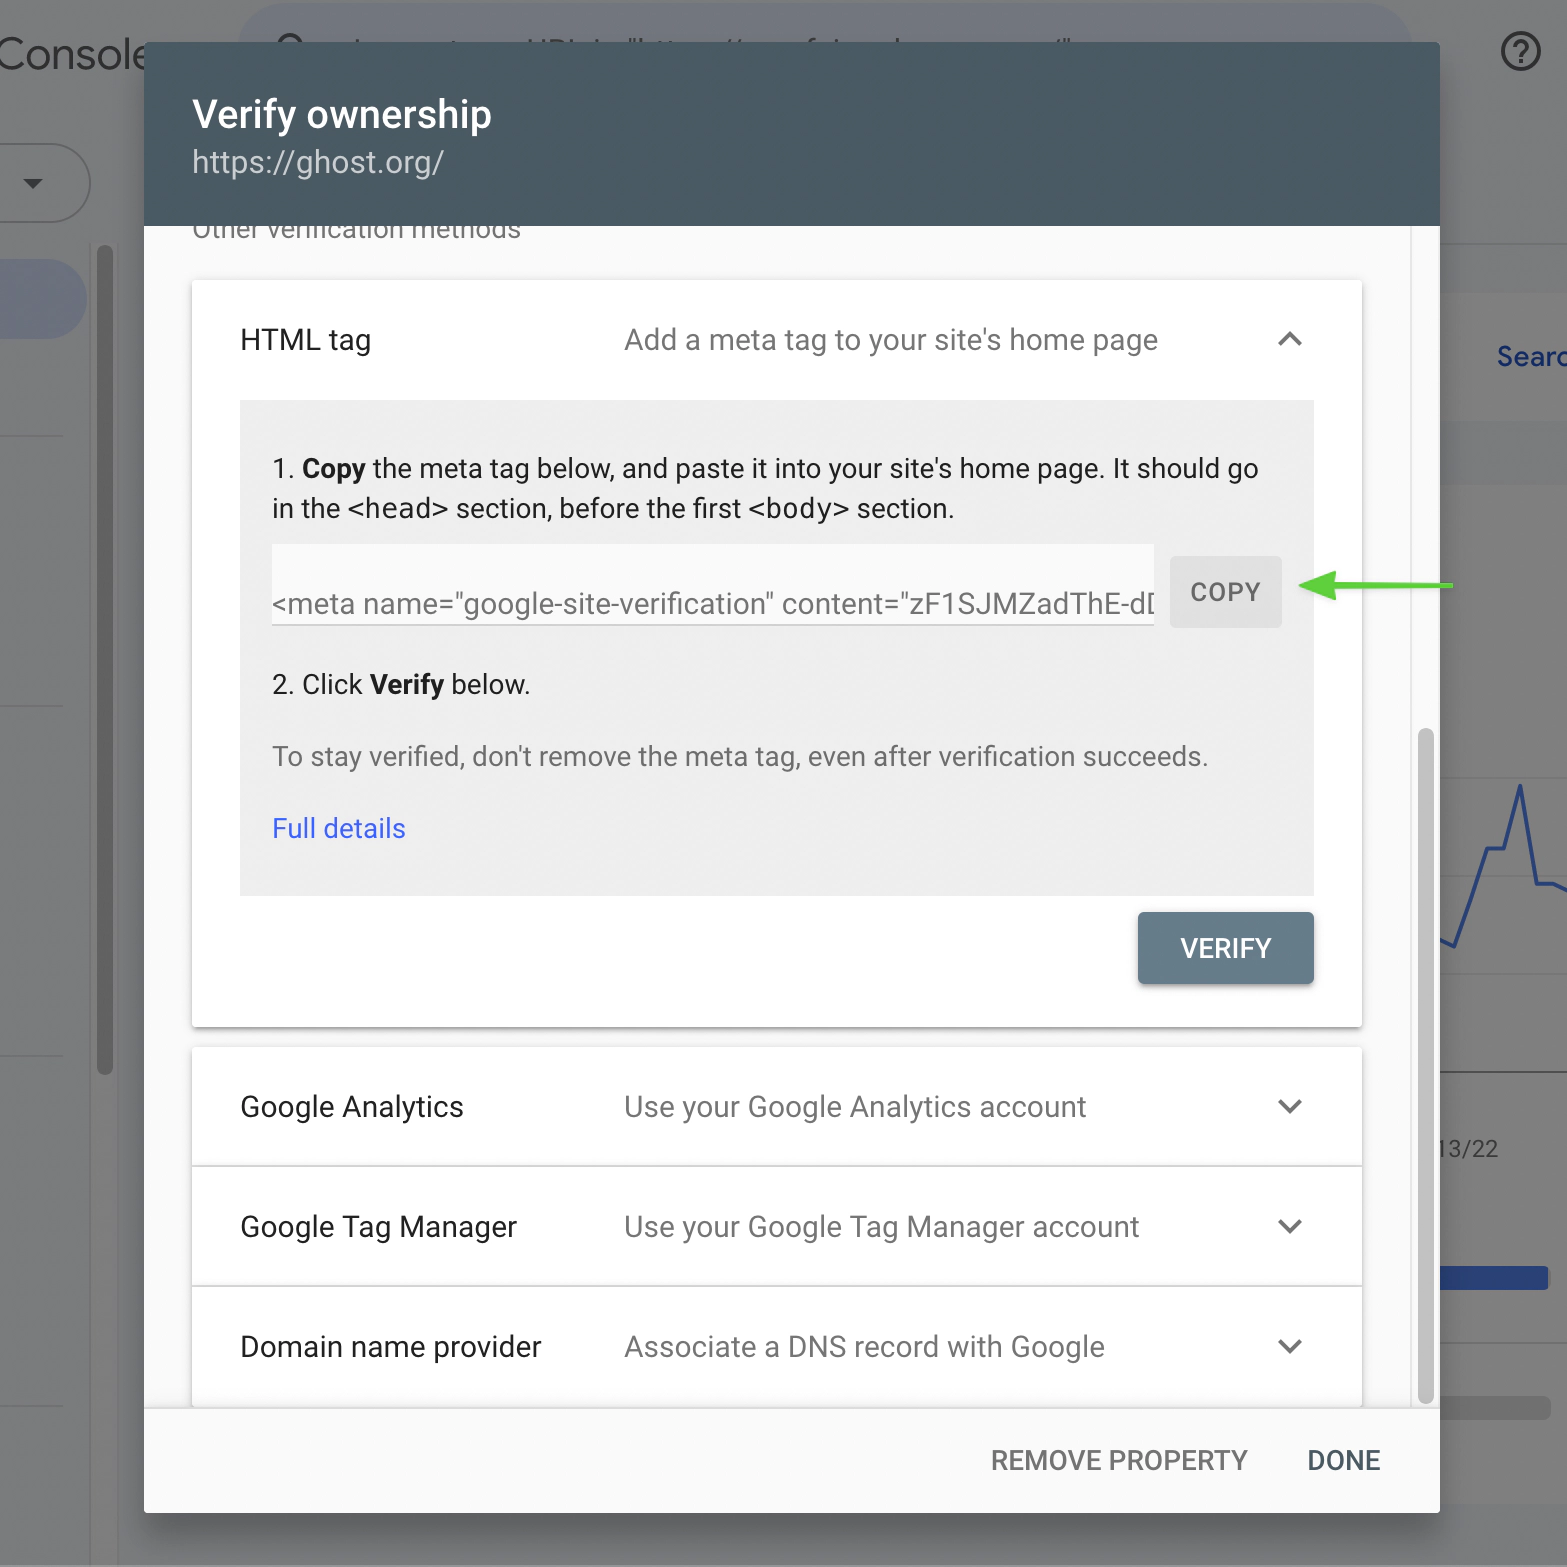Click the Verify ownership dialog scrollbar
Image resolution: width=1567 pixels, height=1567 pixels.
1425,1065
